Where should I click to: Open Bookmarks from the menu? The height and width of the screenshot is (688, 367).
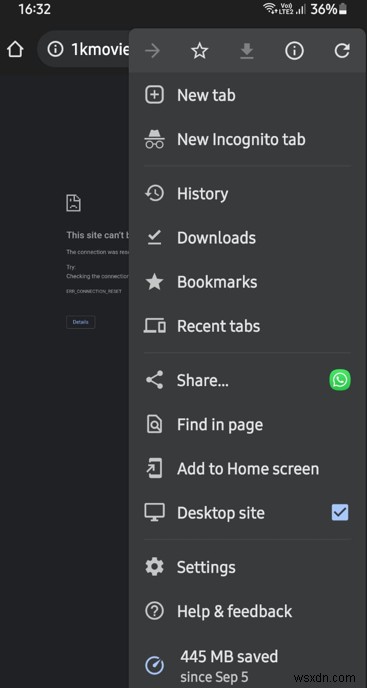tap(247, 282)
